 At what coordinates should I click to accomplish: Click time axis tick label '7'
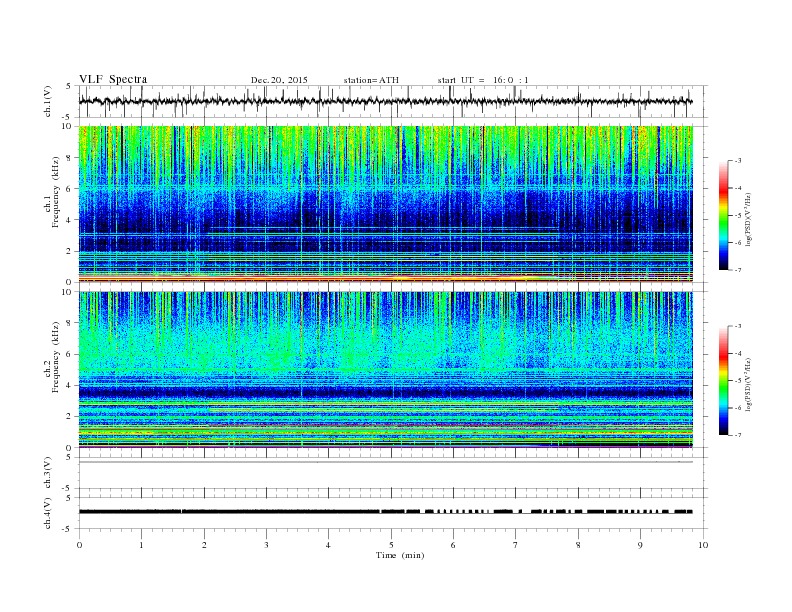(x=516, y=545)
